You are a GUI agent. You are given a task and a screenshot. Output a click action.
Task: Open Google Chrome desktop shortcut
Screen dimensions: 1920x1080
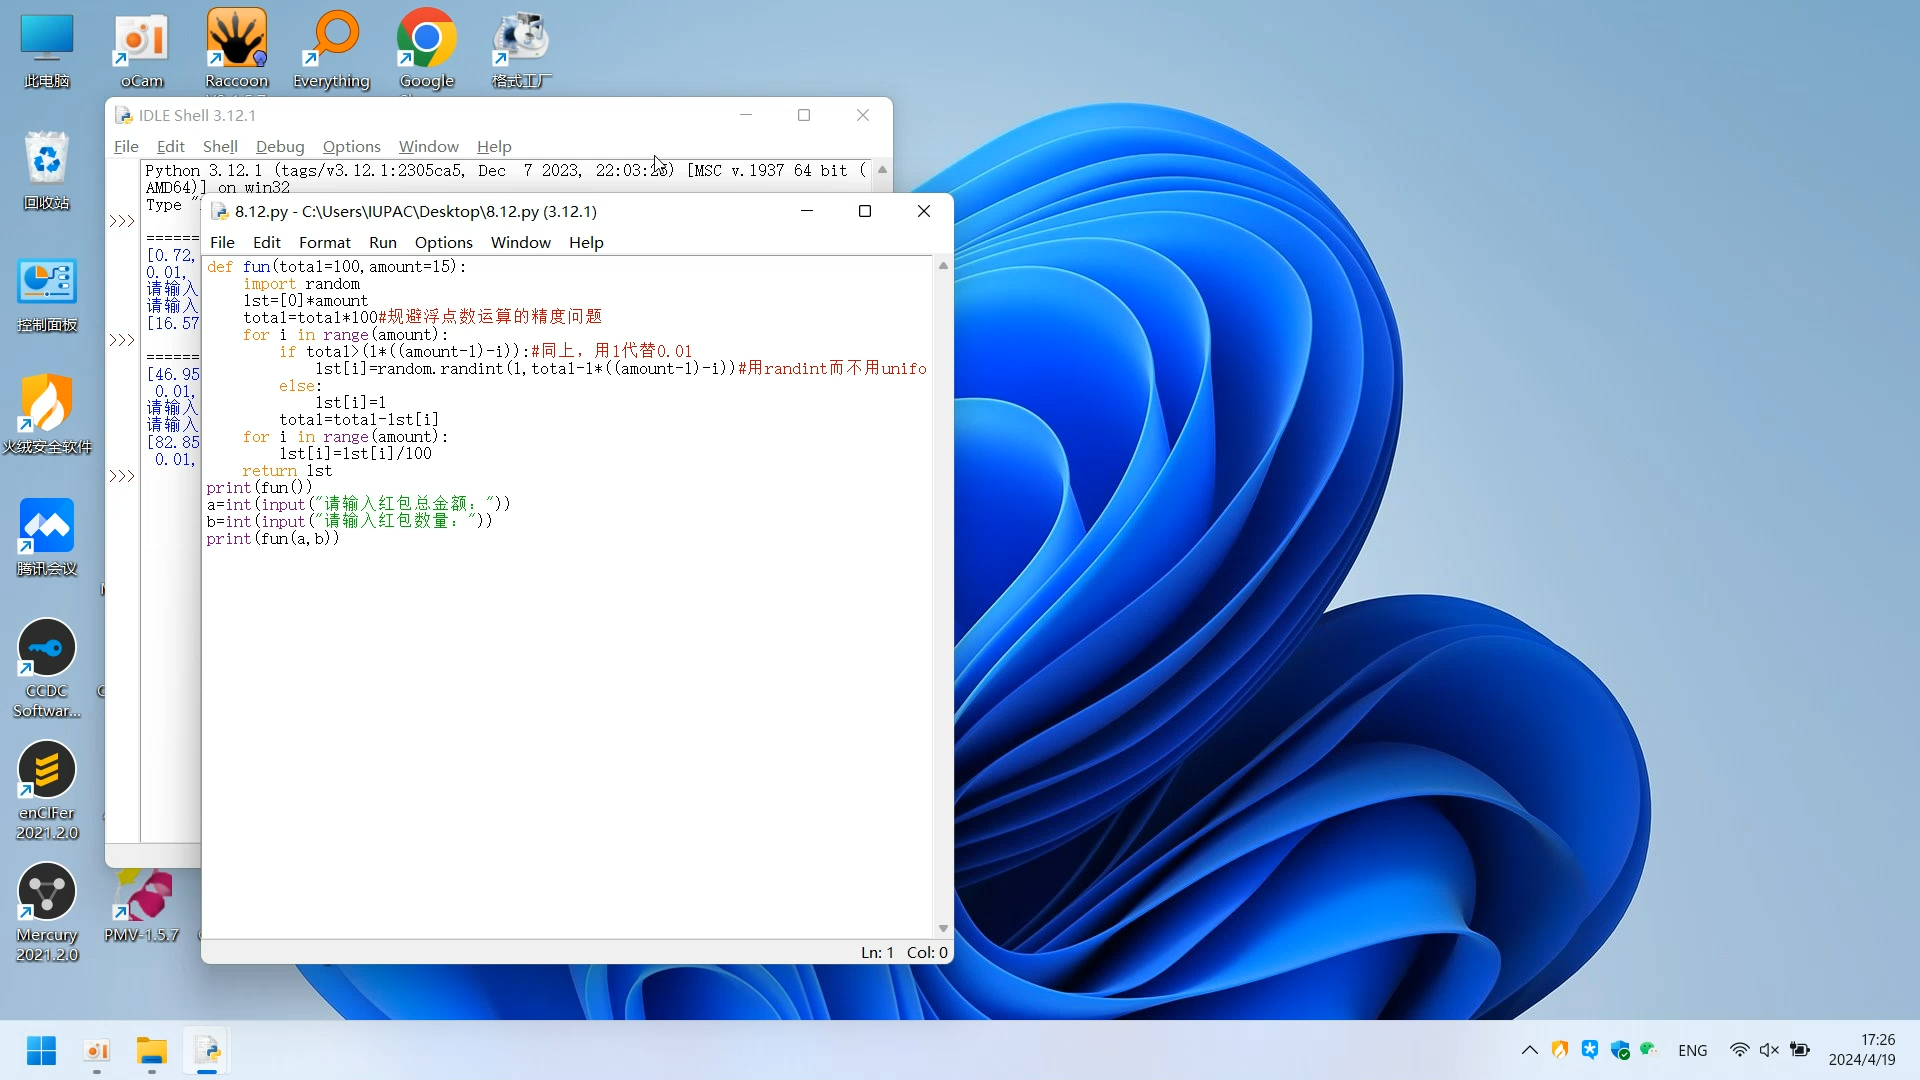pos(426,48)
